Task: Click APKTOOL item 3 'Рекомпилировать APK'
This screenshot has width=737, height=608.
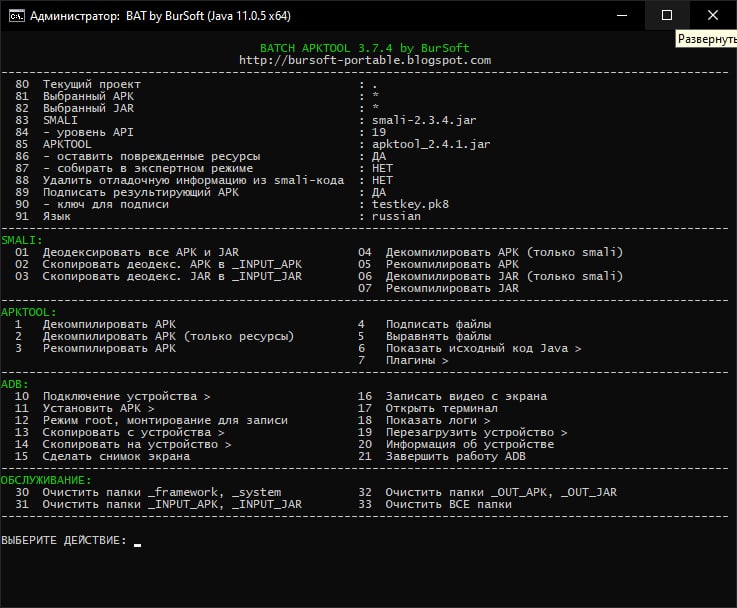Action: [x=95, y=349]
